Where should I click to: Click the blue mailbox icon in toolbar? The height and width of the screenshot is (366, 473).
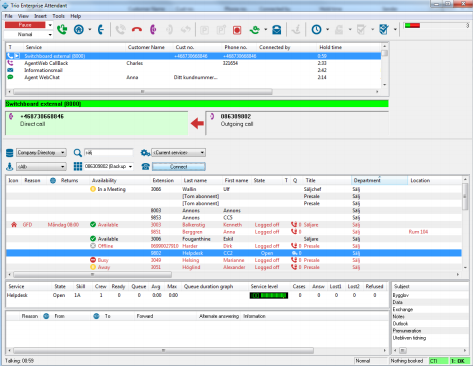(276, 30)
